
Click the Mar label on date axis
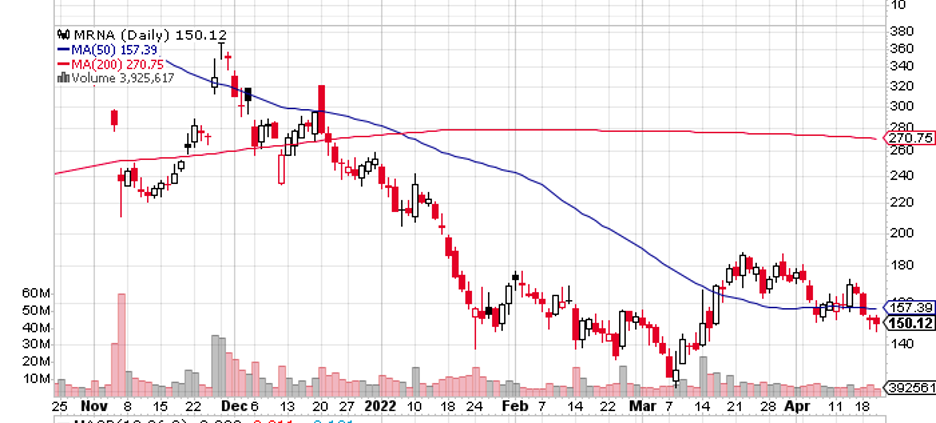point(644,406)
